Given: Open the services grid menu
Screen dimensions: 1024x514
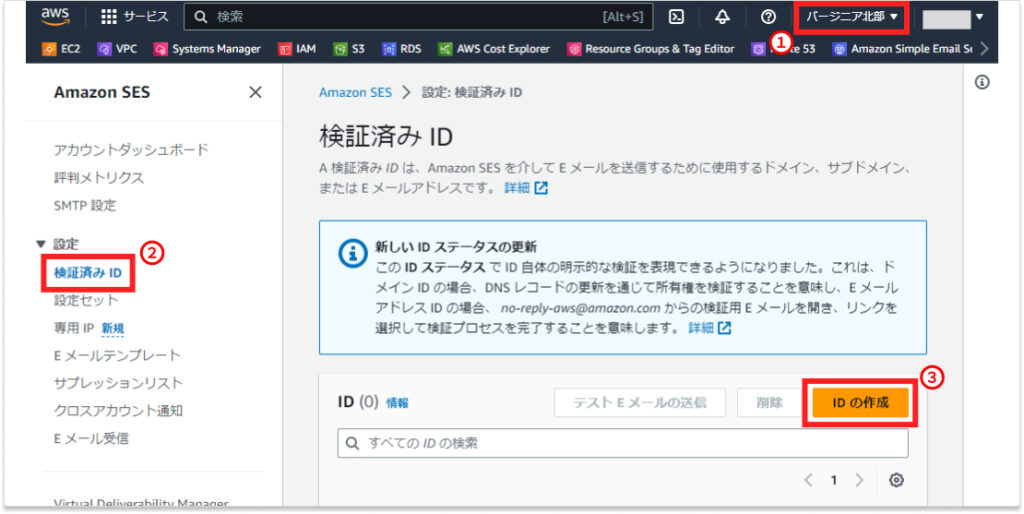Looking at the screenshot, I should pyautogui.click(x=108, y=17).
